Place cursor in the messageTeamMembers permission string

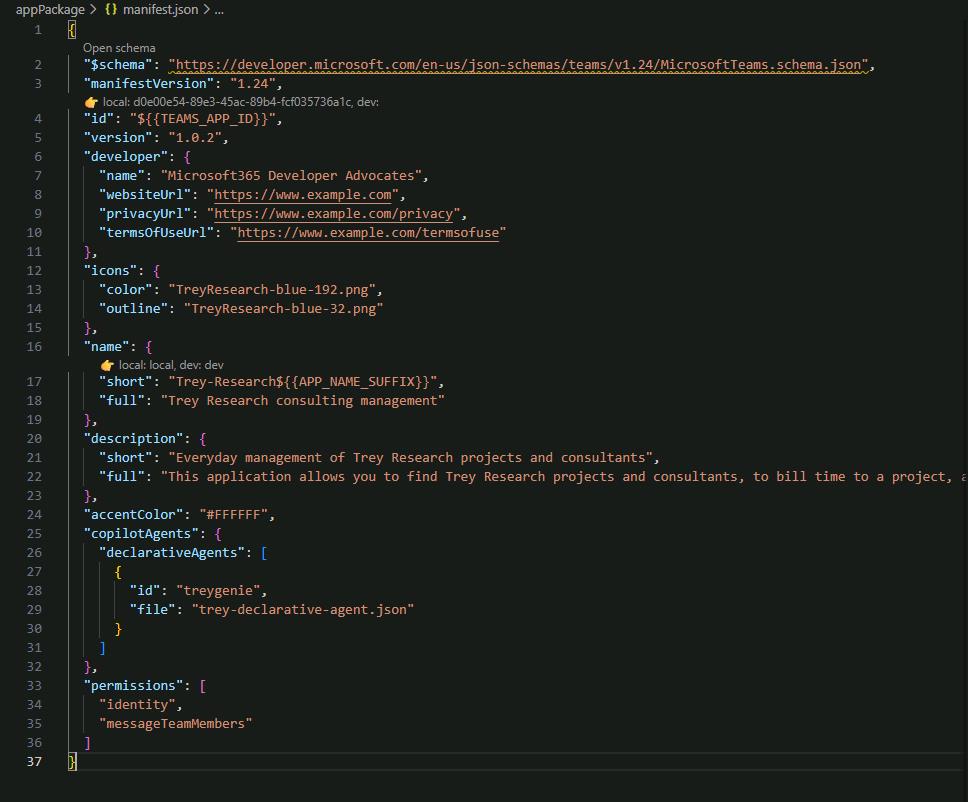175,724
